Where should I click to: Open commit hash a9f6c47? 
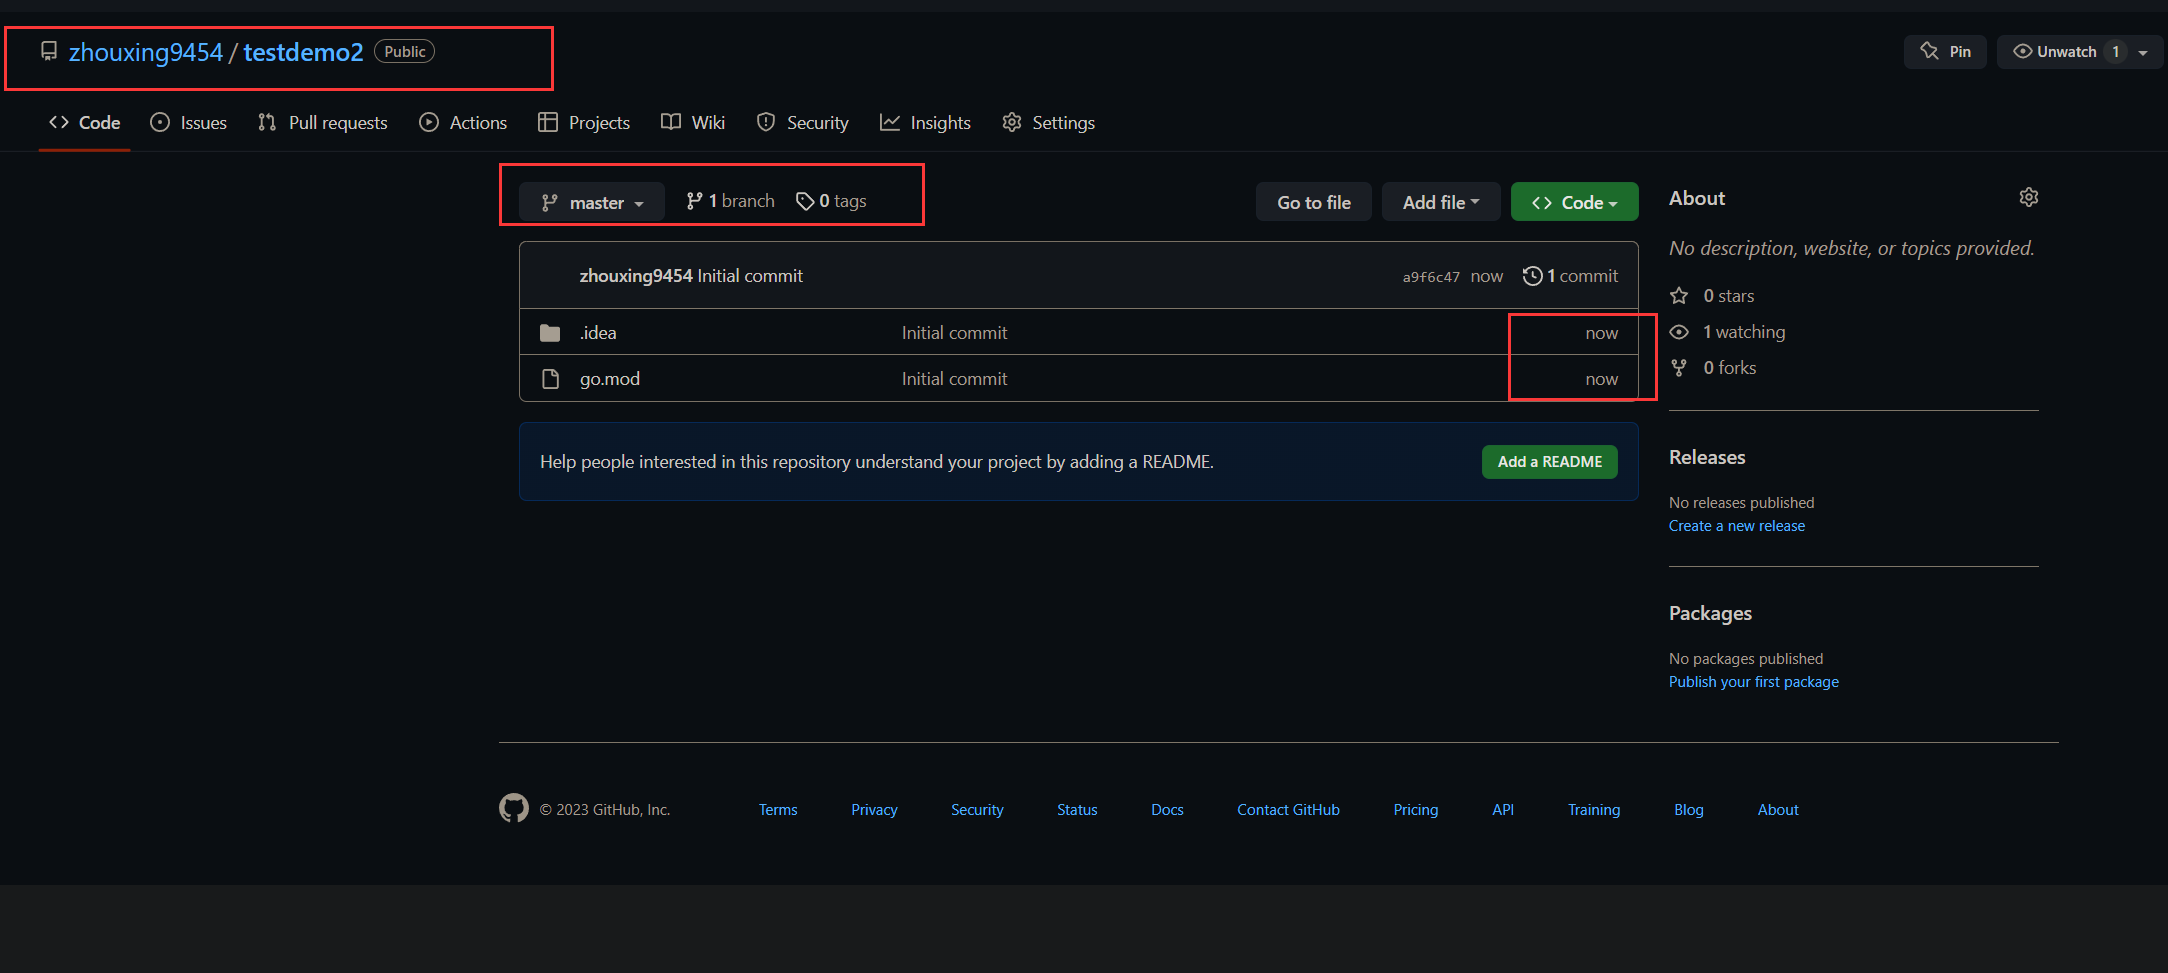pyautogui.click(x=1430, y=277)
